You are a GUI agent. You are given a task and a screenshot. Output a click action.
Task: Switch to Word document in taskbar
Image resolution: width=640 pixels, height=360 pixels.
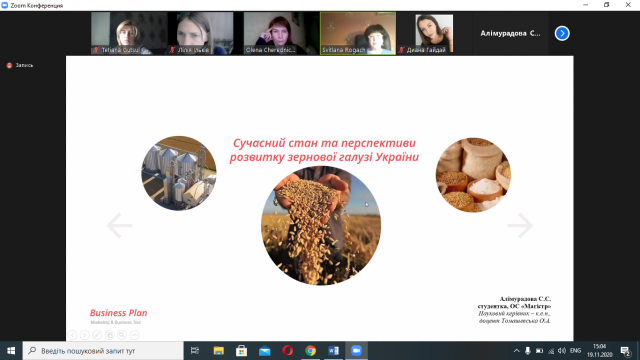tap(333, 351)
